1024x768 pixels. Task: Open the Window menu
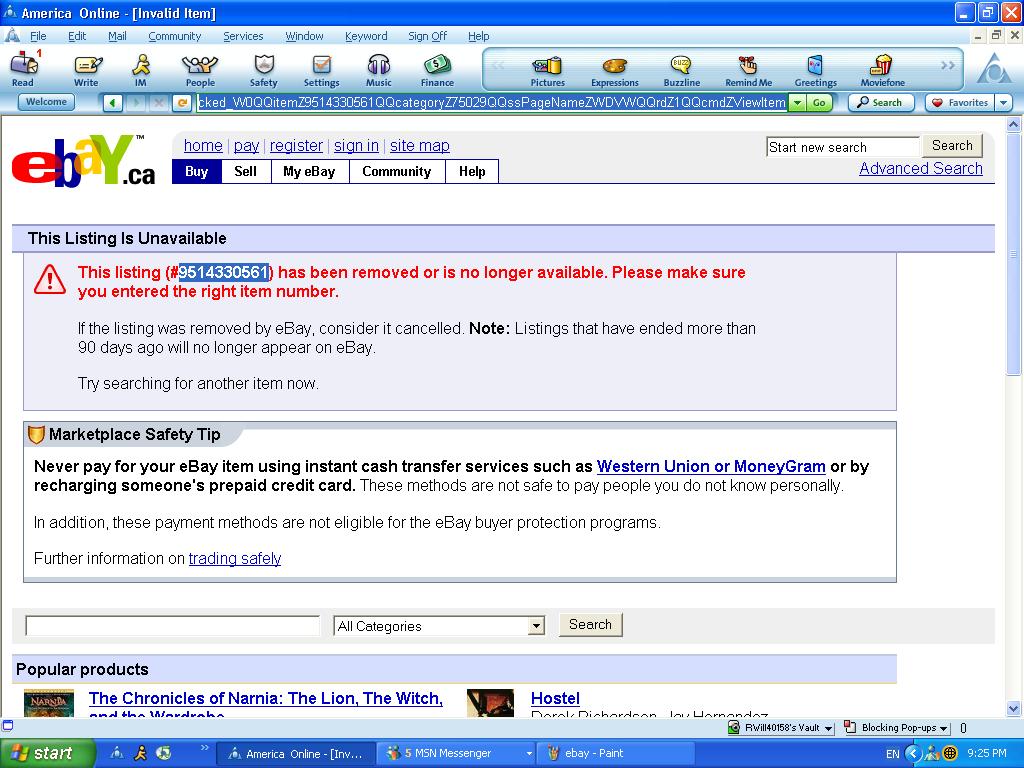pyautogui.click(x=304, y=36)
